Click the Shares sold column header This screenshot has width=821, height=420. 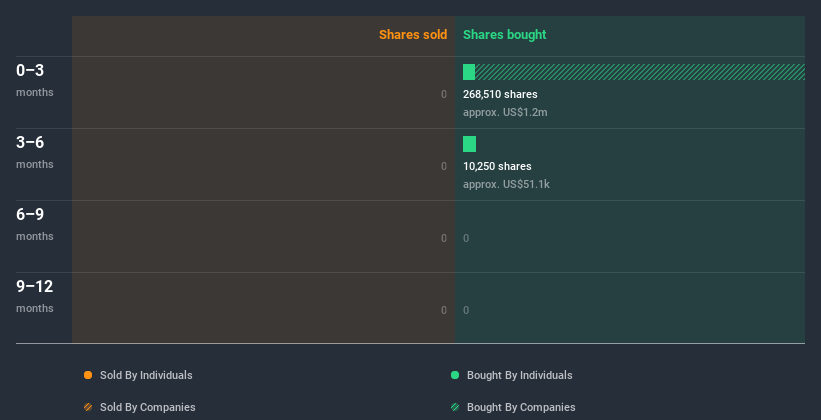(x=413, y=35)
